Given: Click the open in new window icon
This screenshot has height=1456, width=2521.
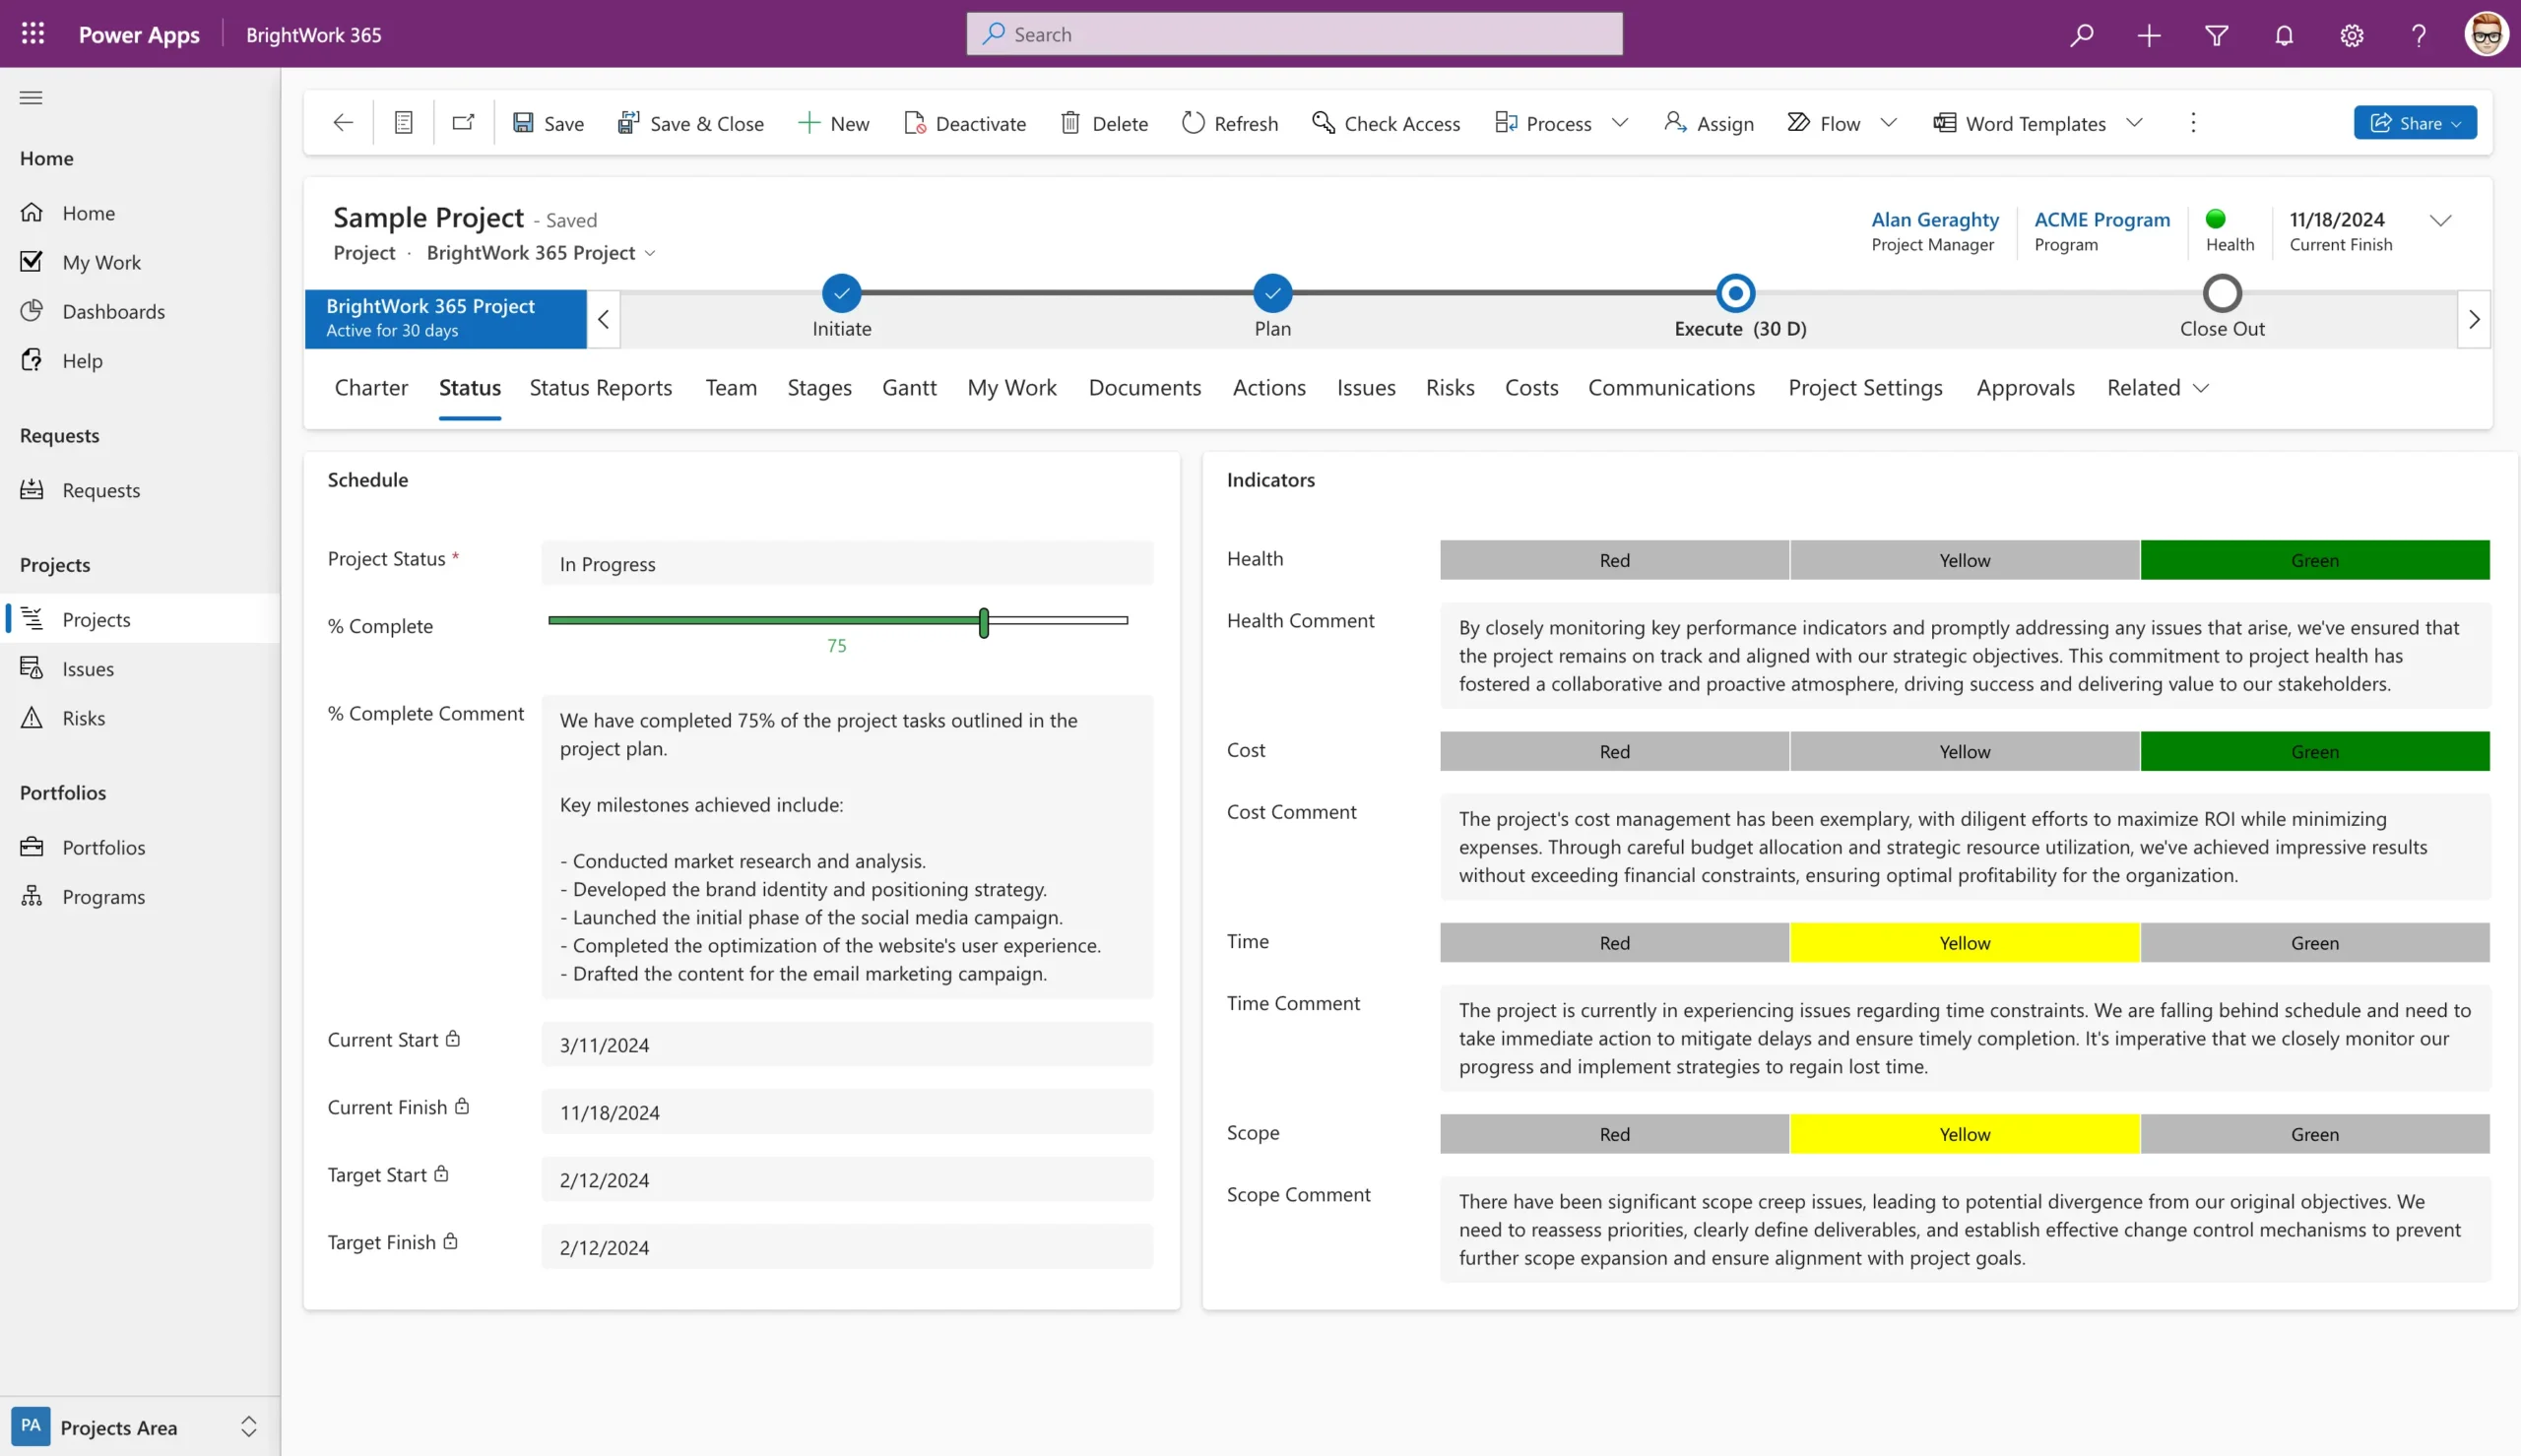Looking at the screenshot, I should [x=463, y=123].
